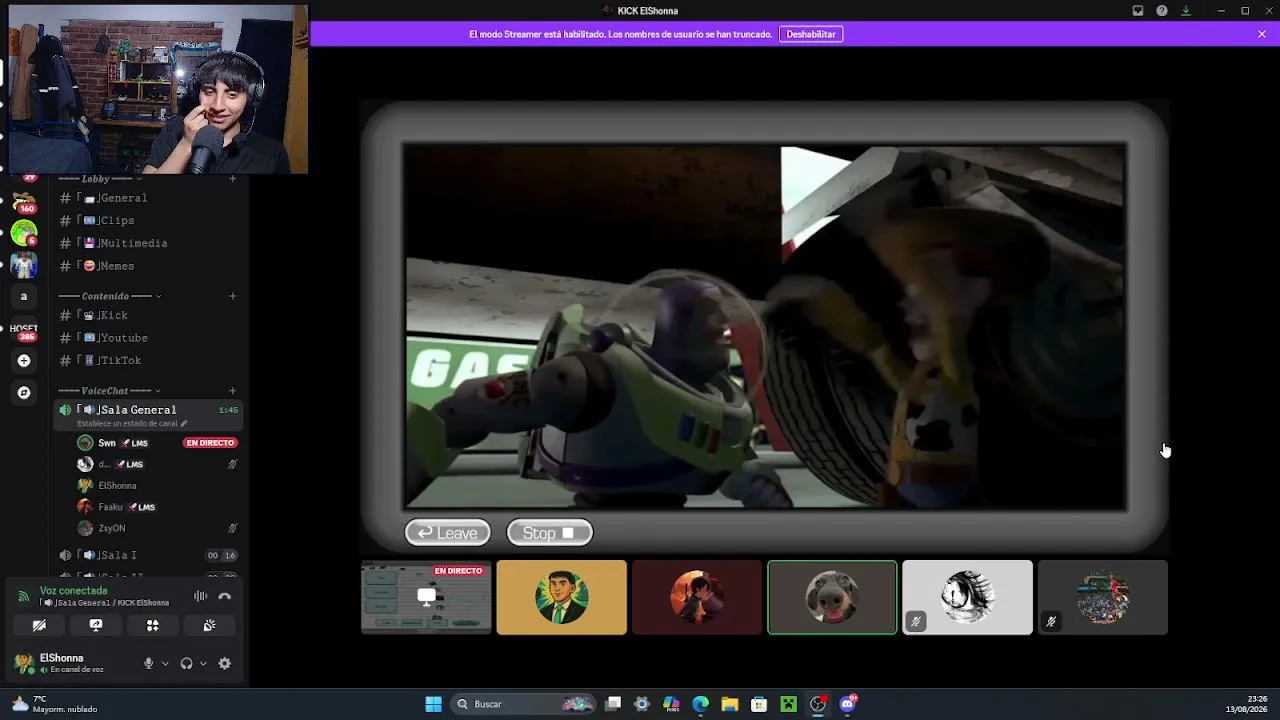
Task: Add a channel to the Lobby category
Action: pyautogui.click(x=233, y=179)
